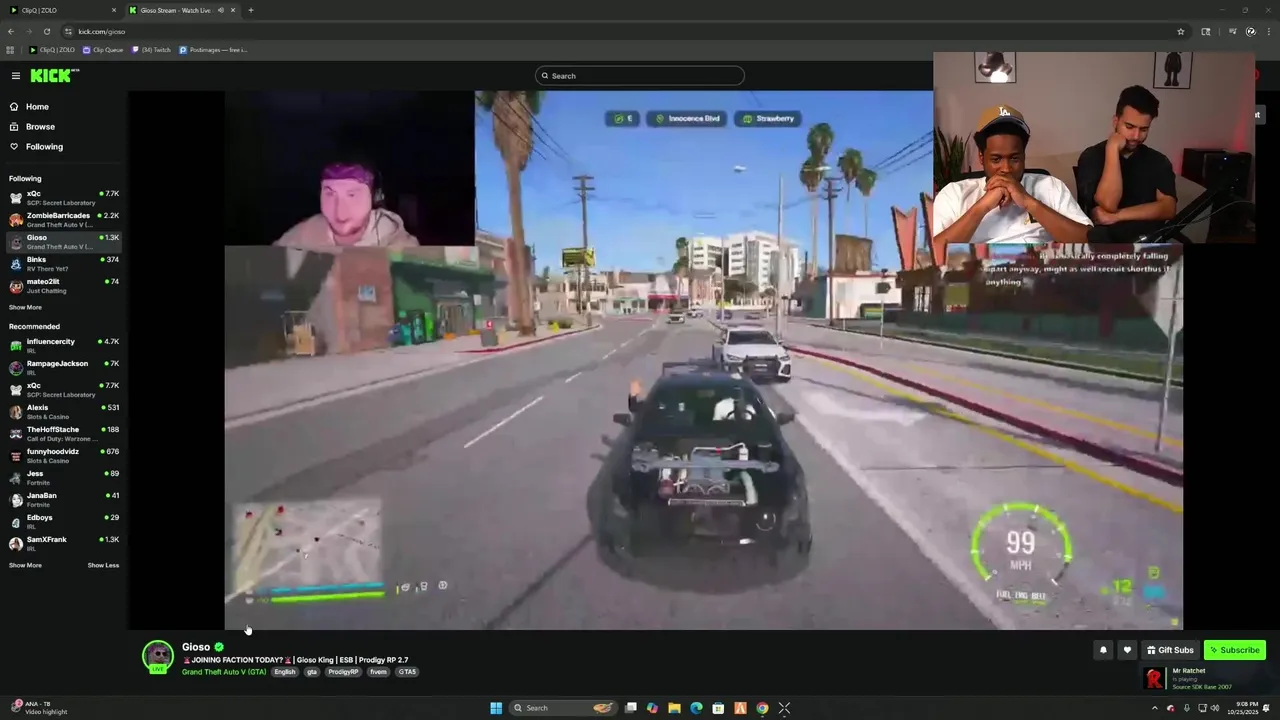Open the mateo2lit channel in sidebar

[64, 286]
